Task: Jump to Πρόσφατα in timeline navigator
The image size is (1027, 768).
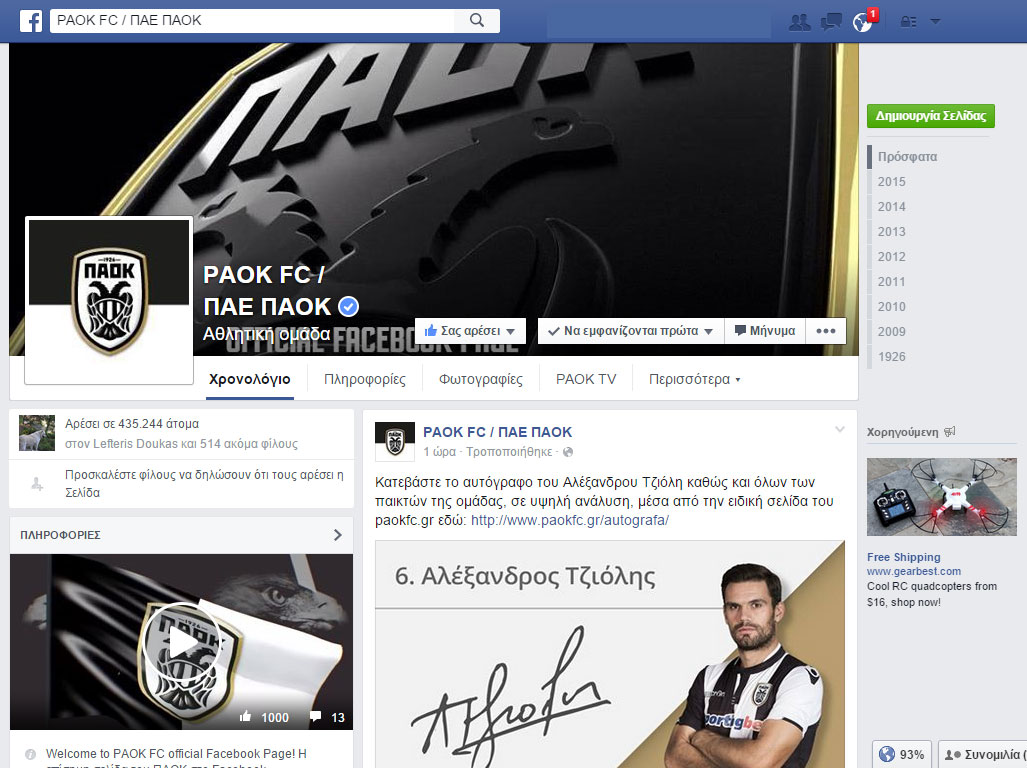Action: (907, 156)
